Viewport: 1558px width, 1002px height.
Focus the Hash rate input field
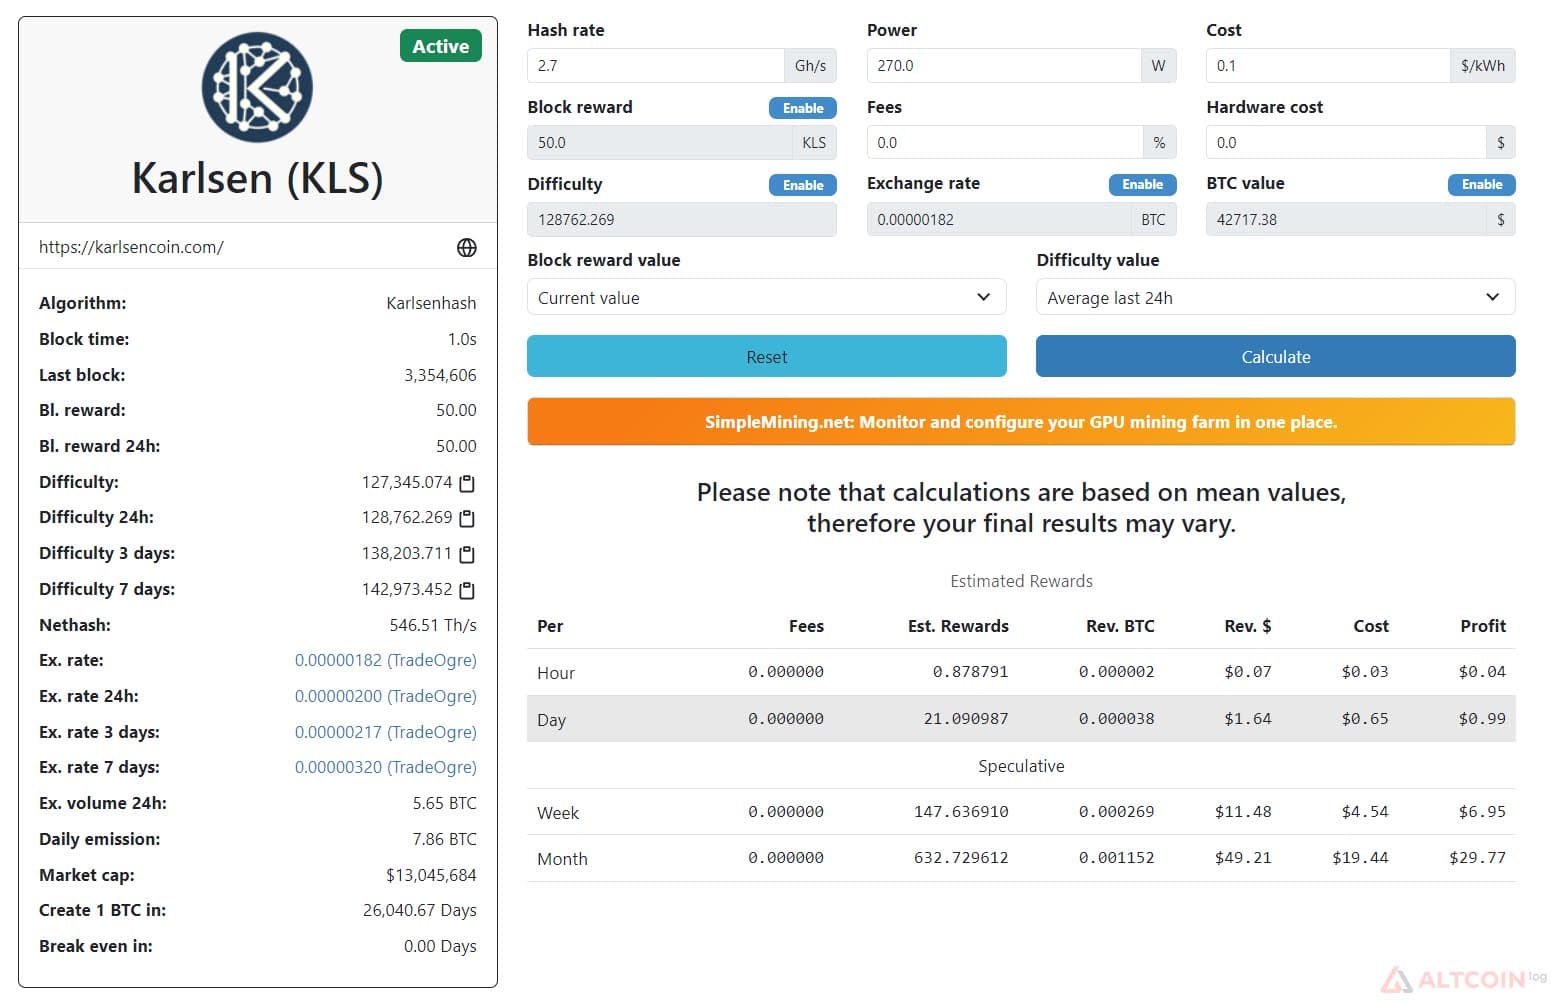pos(656,66)
